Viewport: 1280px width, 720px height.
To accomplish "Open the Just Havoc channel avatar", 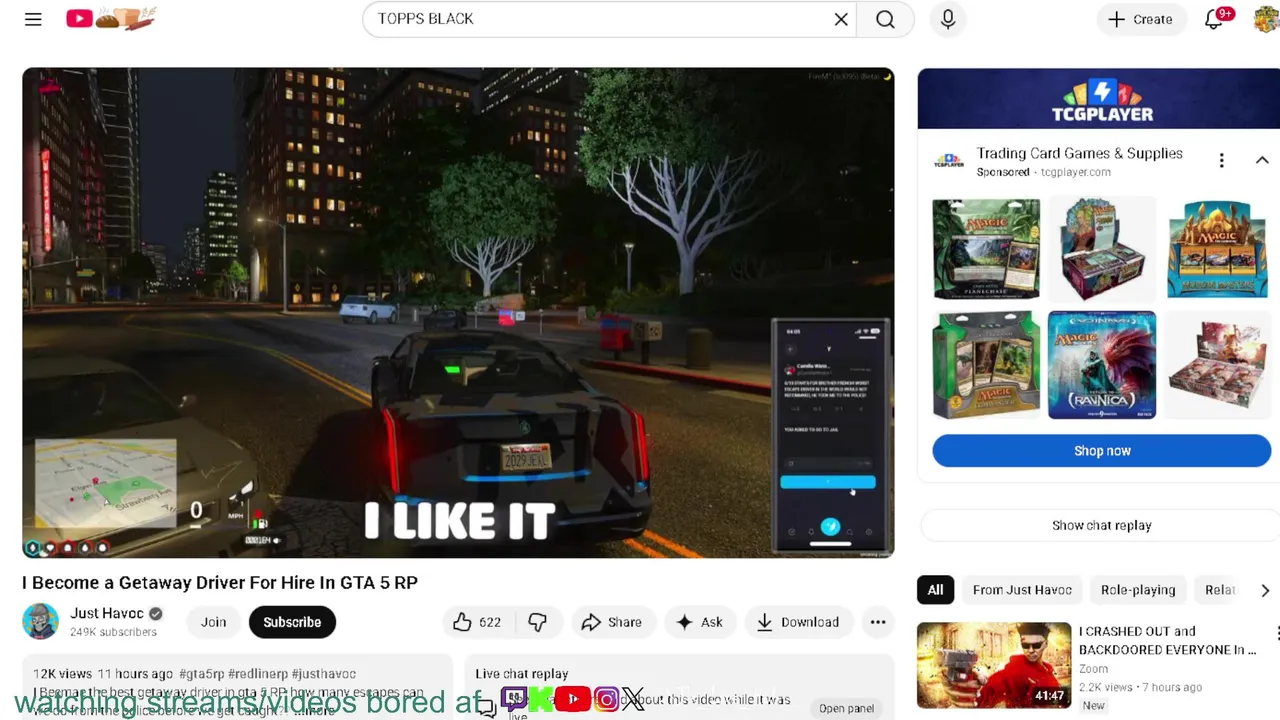I will click(x=40, y=621).
